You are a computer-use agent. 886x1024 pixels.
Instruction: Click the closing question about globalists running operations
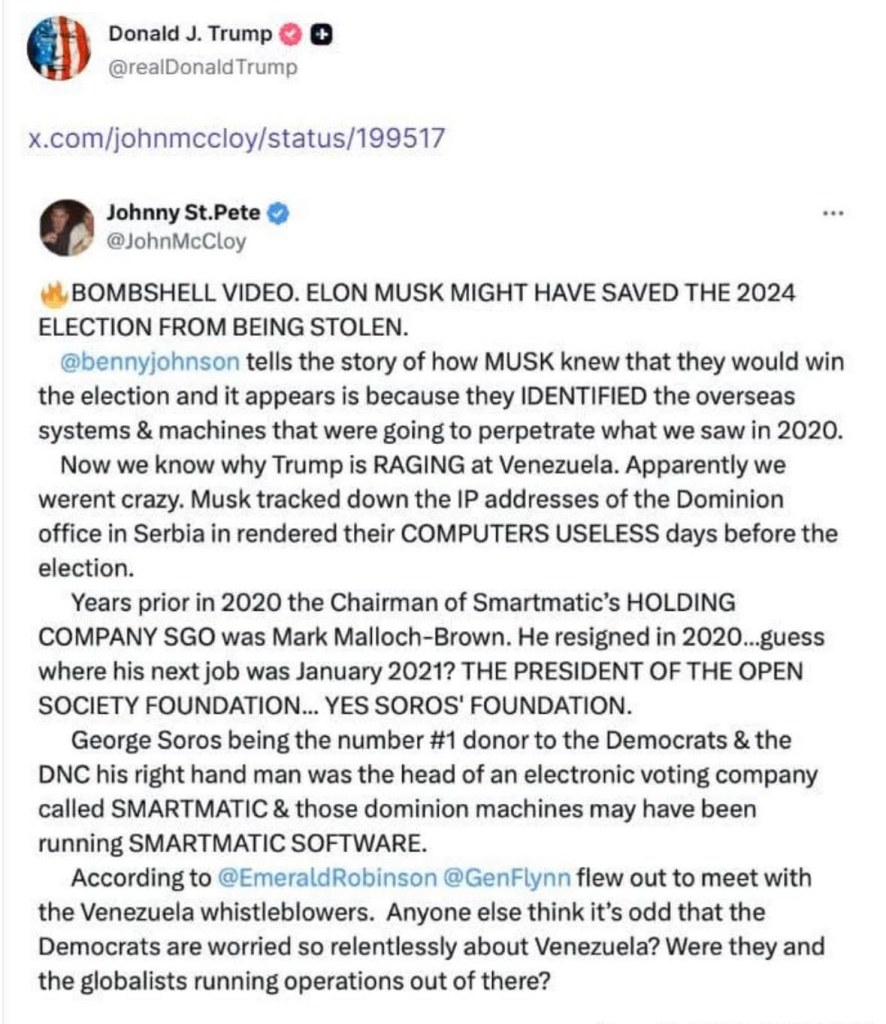click(x=294, y=980)
